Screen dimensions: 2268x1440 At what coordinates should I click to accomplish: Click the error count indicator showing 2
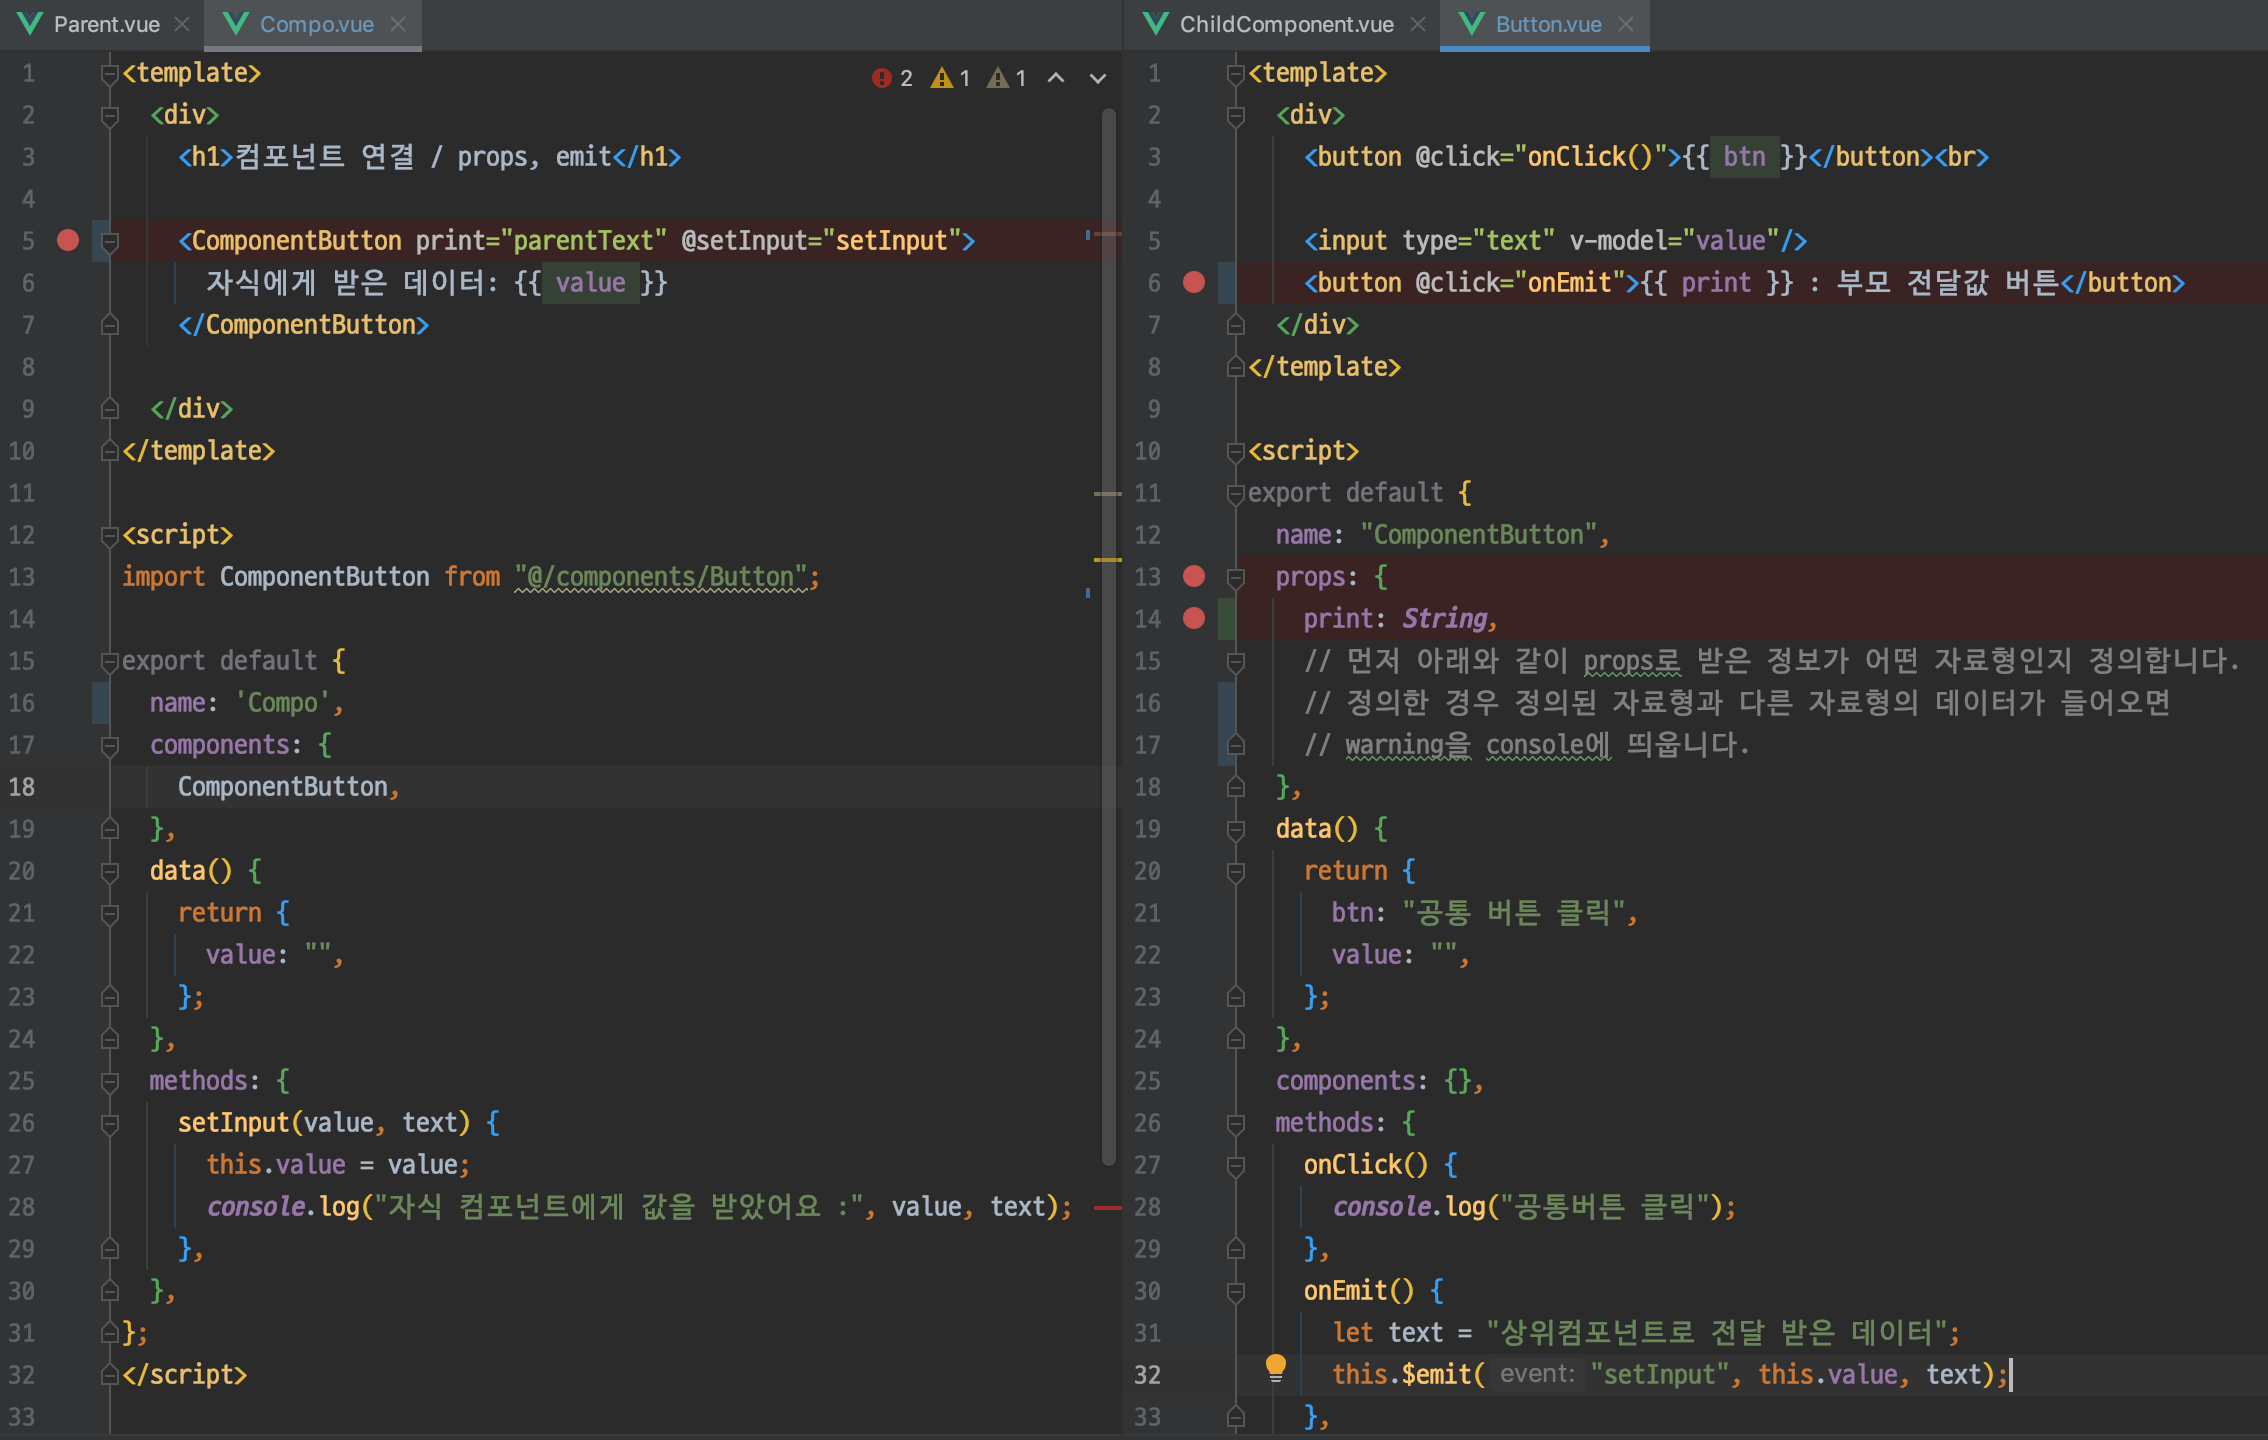tap(892, 78)
